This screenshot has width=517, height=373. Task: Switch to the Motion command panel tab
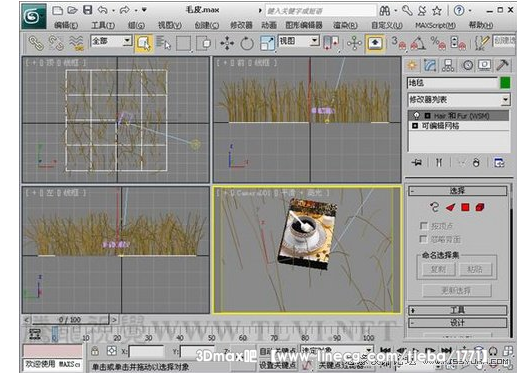tap(467, 65)
